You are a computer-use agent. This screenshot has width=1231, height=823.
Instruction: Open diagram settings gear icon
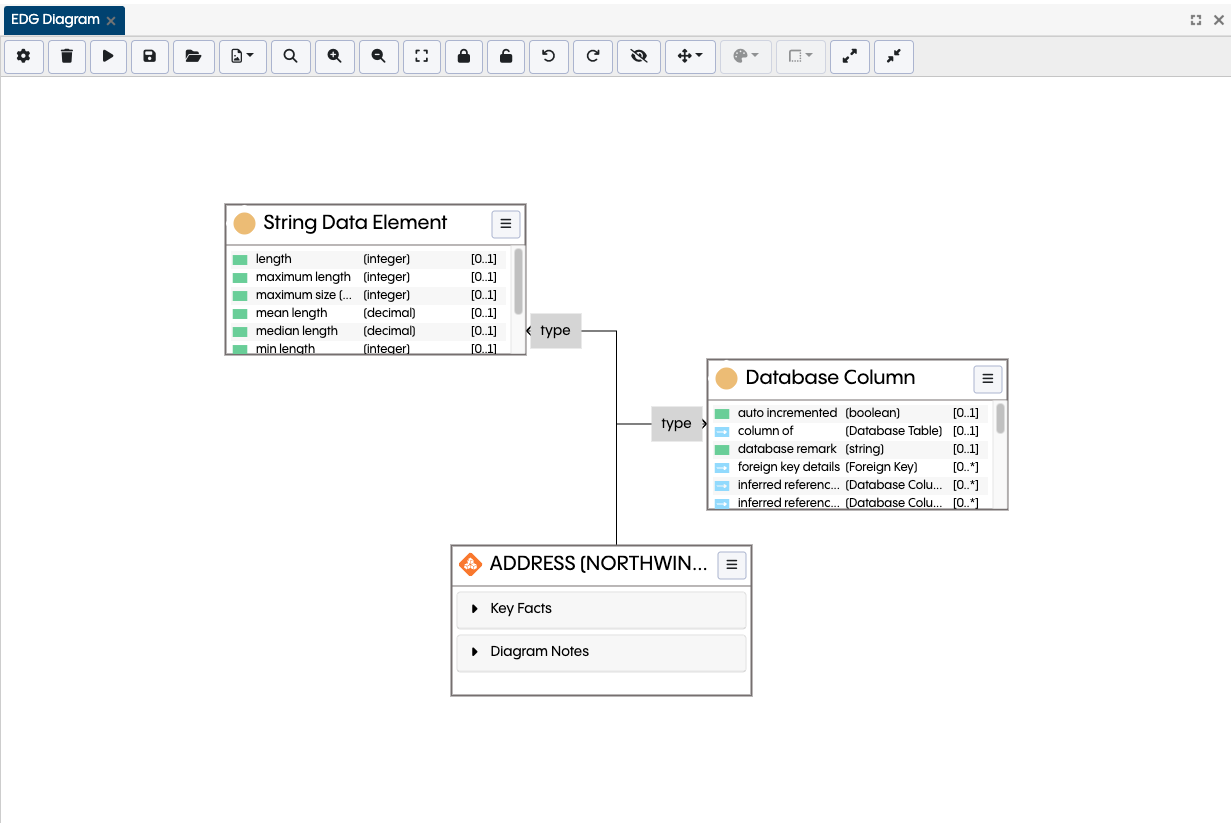(23, 57)
